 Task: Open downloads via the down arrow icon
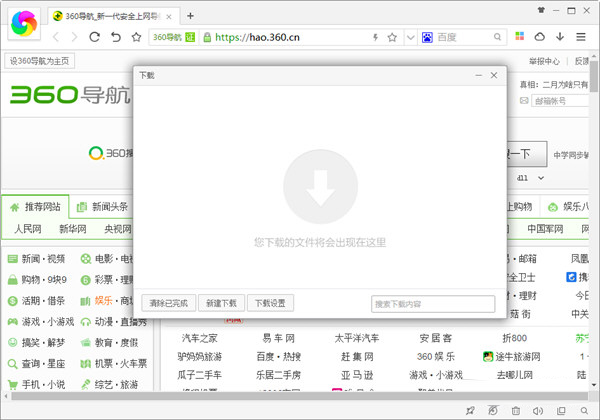[560, 37]
